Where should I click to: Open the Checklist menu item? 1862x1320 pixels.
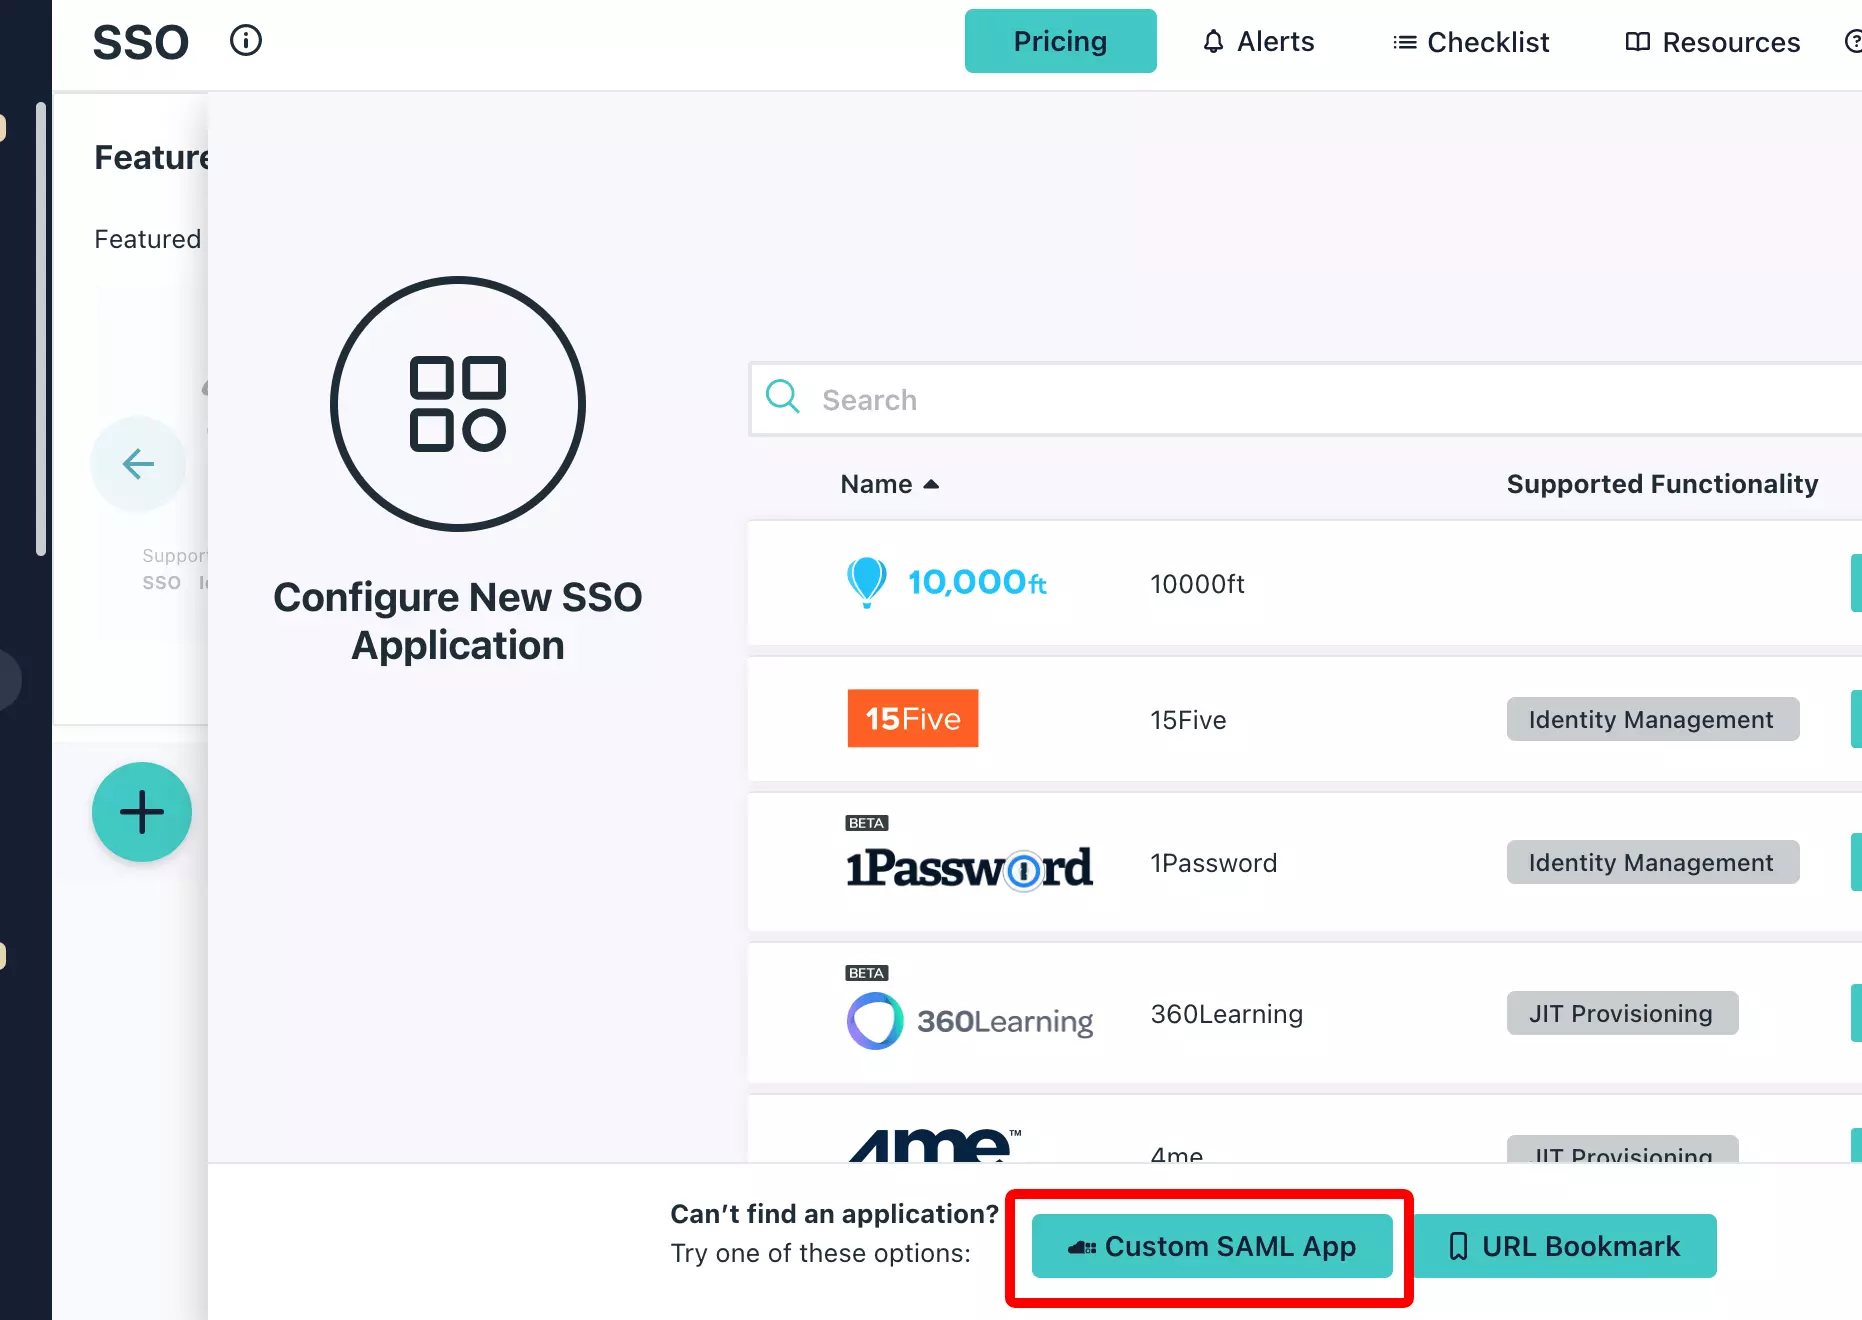(1471, 42)
